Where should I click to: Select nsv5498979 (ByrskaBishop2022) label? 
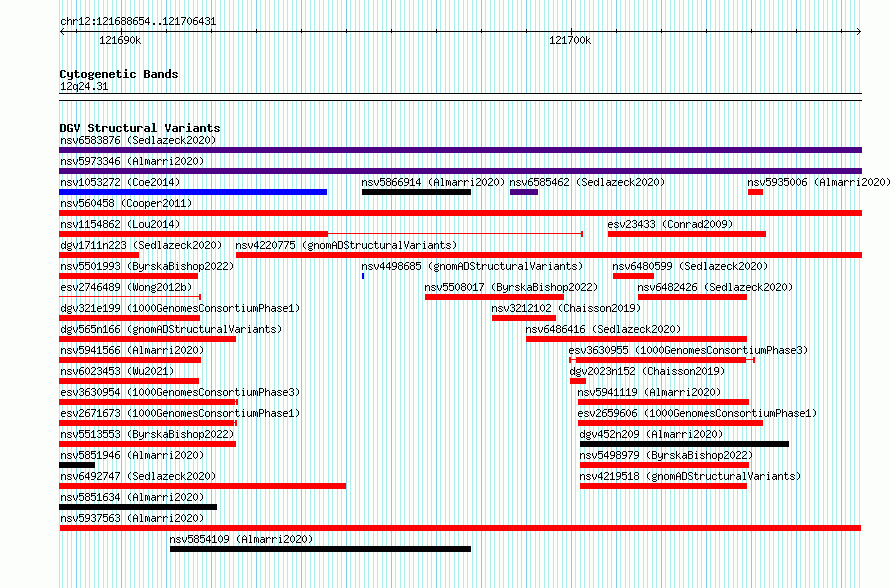point(666,455)
